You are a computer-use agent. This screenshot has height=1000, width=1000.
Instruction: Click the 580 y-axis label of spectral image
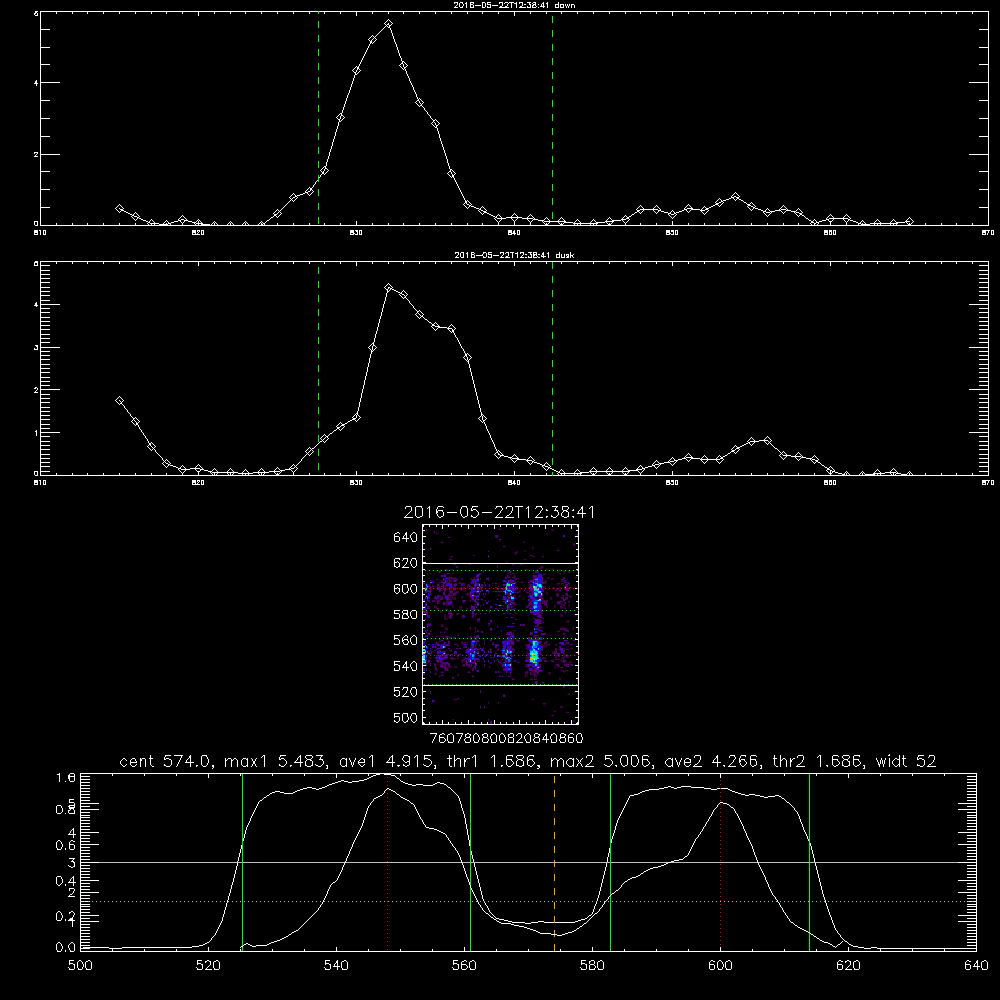(406, 615)
